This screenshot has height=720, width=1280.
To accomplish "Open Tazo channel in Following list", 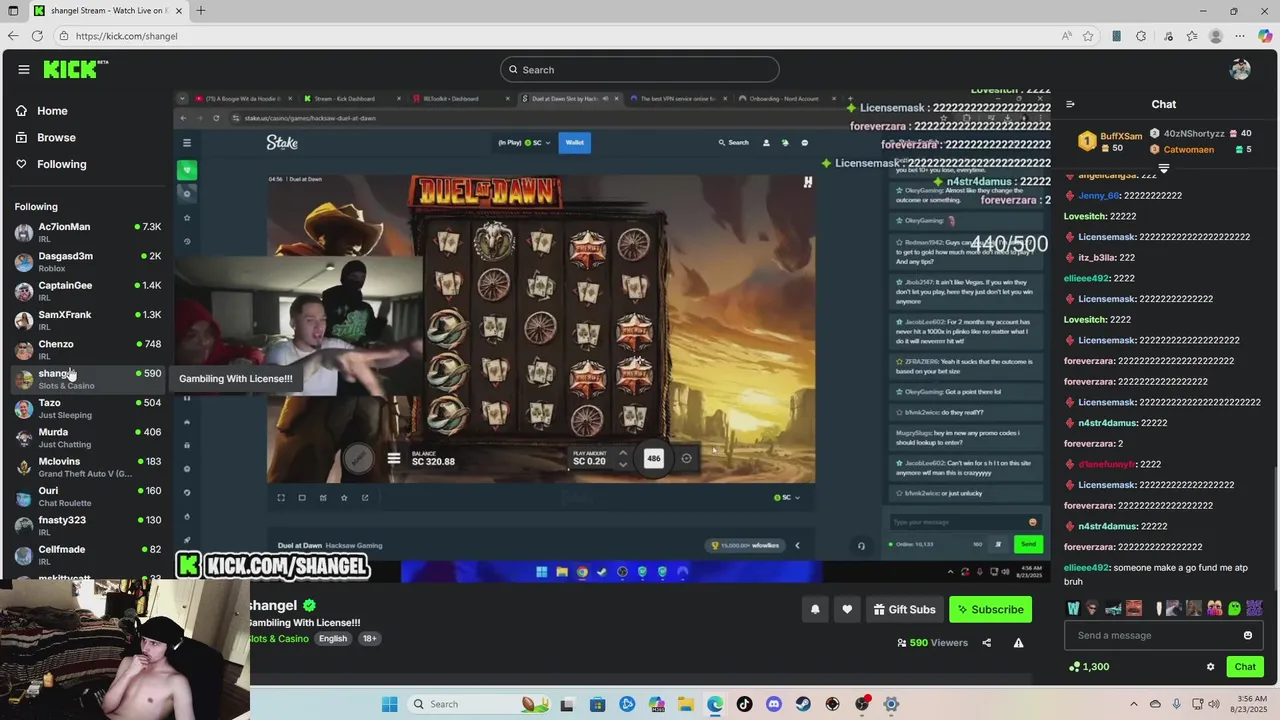I will pyautogui.click(x=88, y=408).
